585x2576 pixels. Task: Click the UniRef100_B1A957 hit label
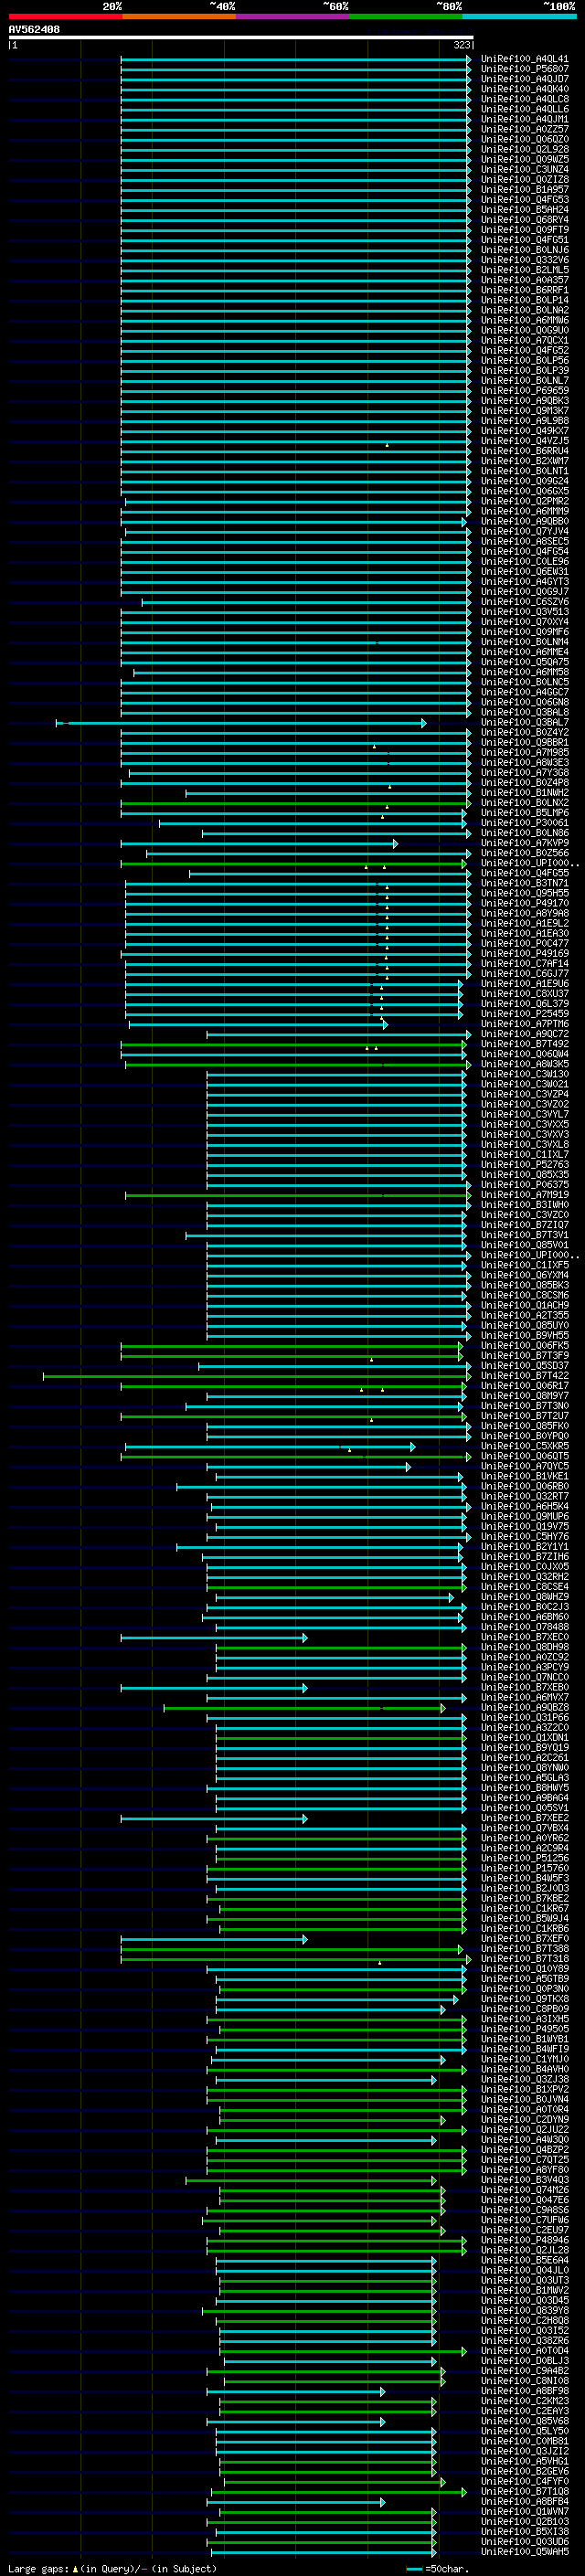[525, 190]
